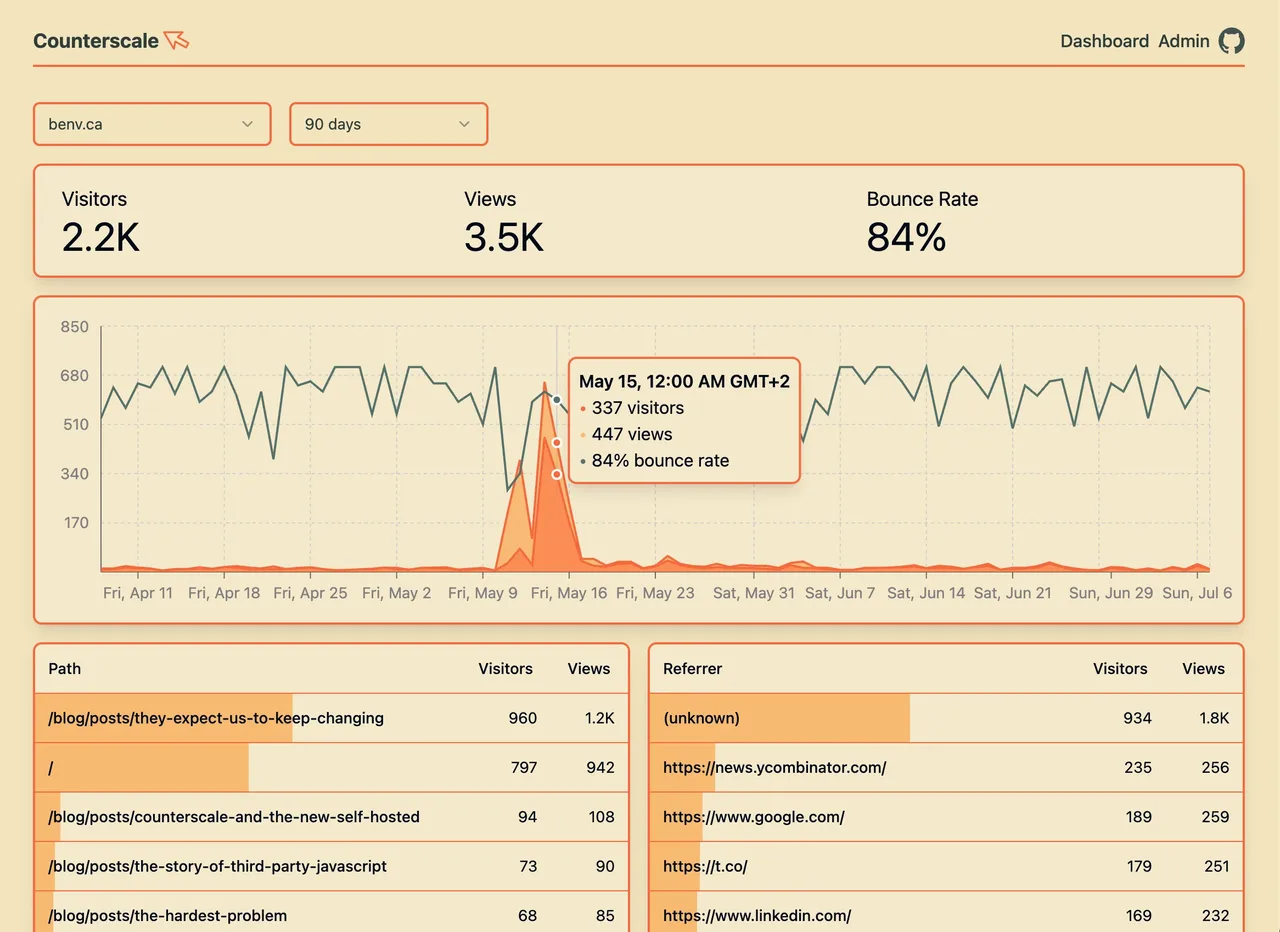Select the news.ycombinator.com referrer row
The height and width of the screenshot is (932, 1280).
click(x=946, y=768)
